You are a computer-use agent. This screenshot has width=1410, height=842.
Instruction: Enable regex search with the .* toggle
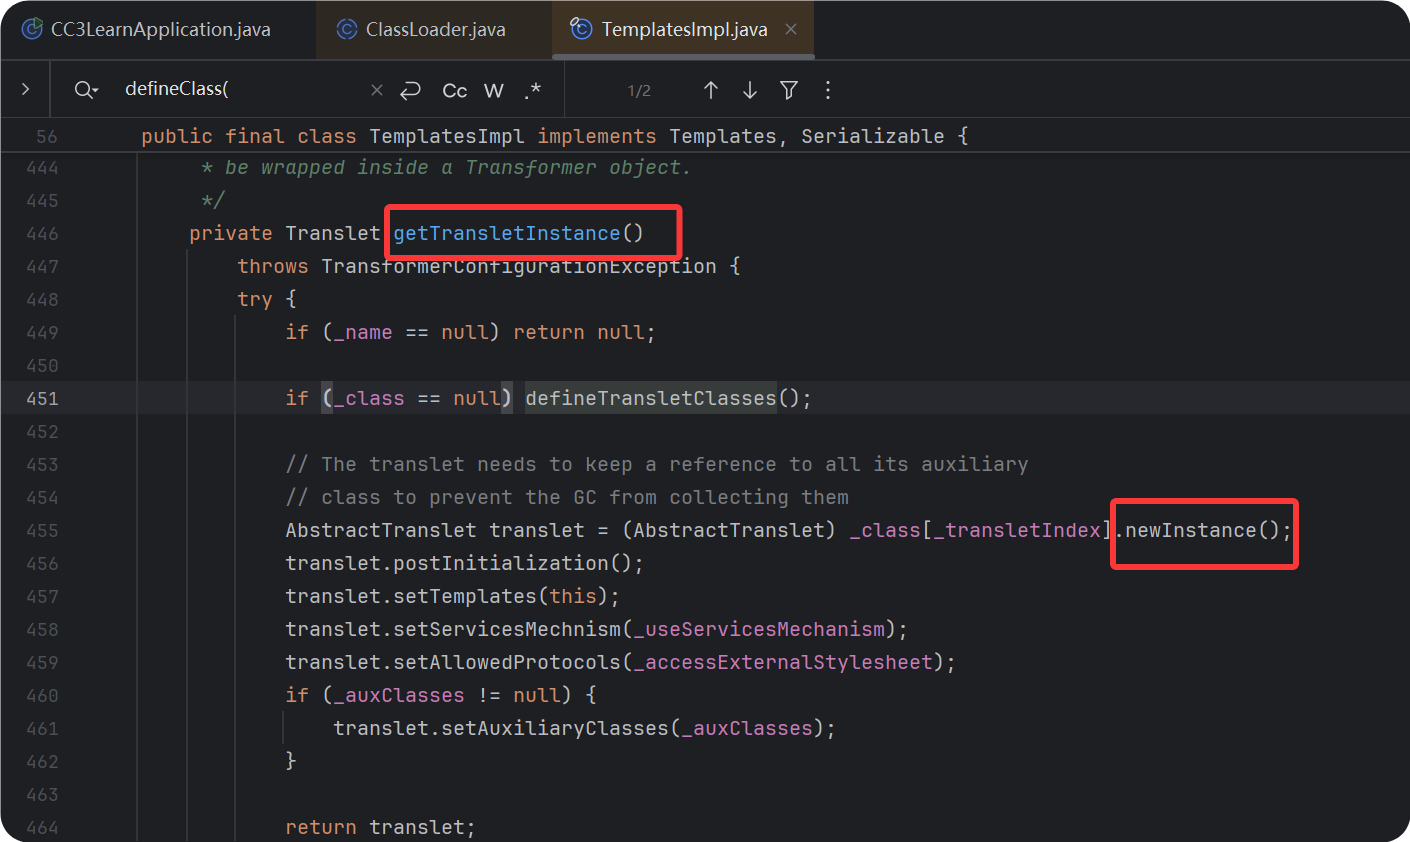532,89
